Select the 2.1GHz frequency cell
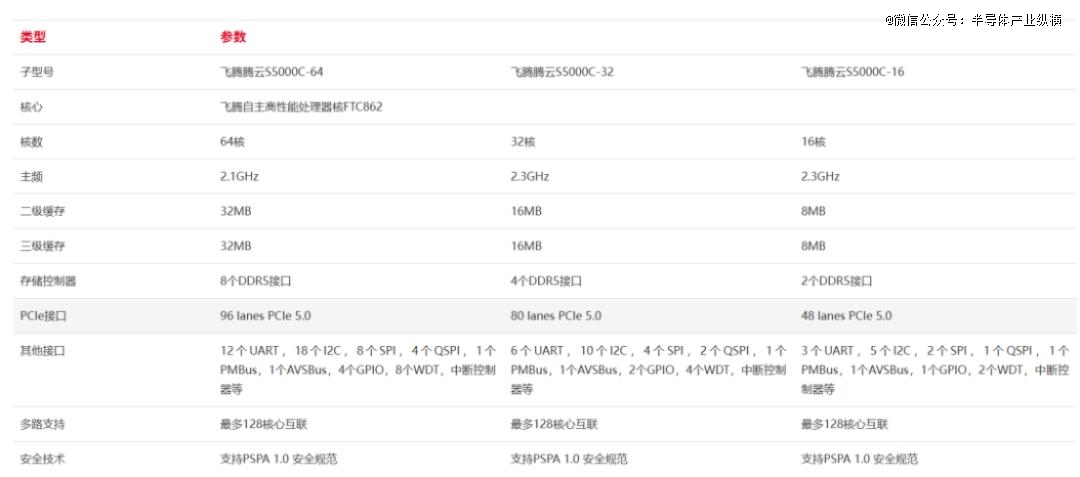Image resolution: width=1080 pixels, height=477 pixels. pos(239,177)
